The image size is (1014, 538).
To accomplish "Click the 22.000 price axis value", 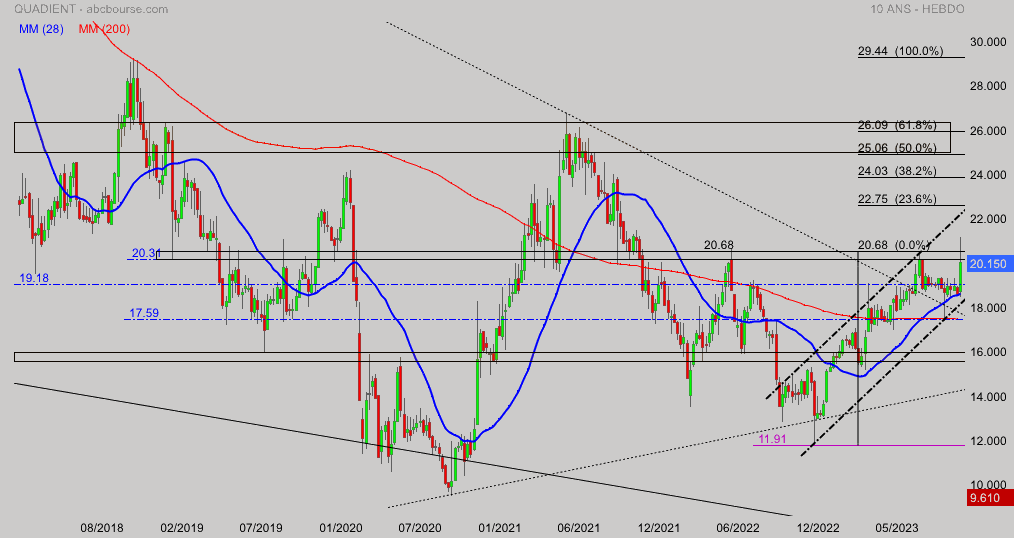I will click(x=988, y=219).
